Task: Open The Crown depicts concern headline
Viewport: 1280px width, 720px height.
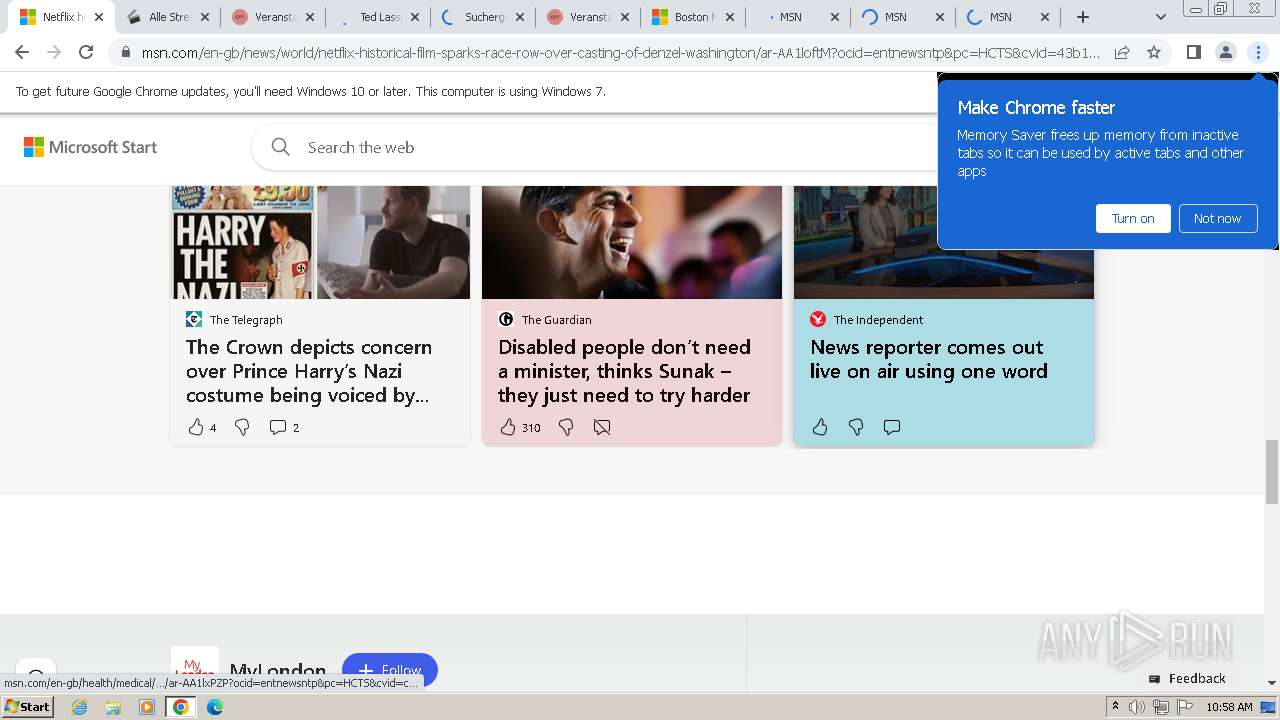Action: pyautogui.click(x=309, y=371)
